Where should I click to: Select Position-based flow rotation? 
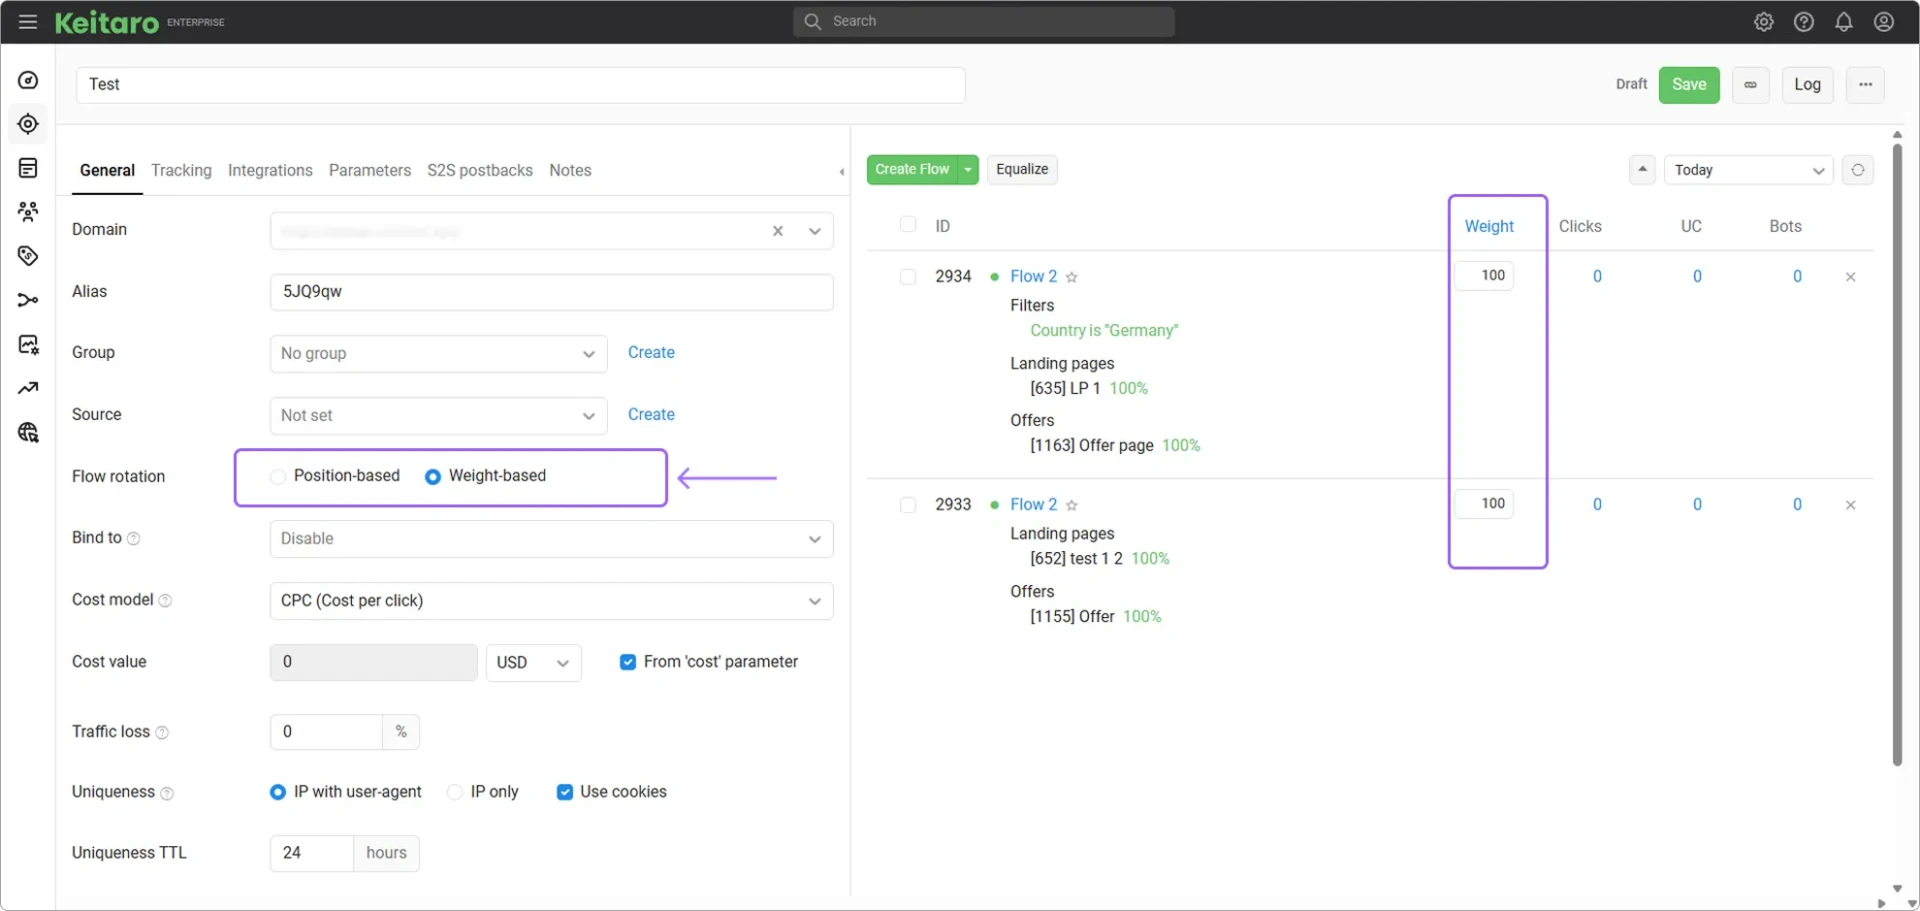click(x=335, y=476)
